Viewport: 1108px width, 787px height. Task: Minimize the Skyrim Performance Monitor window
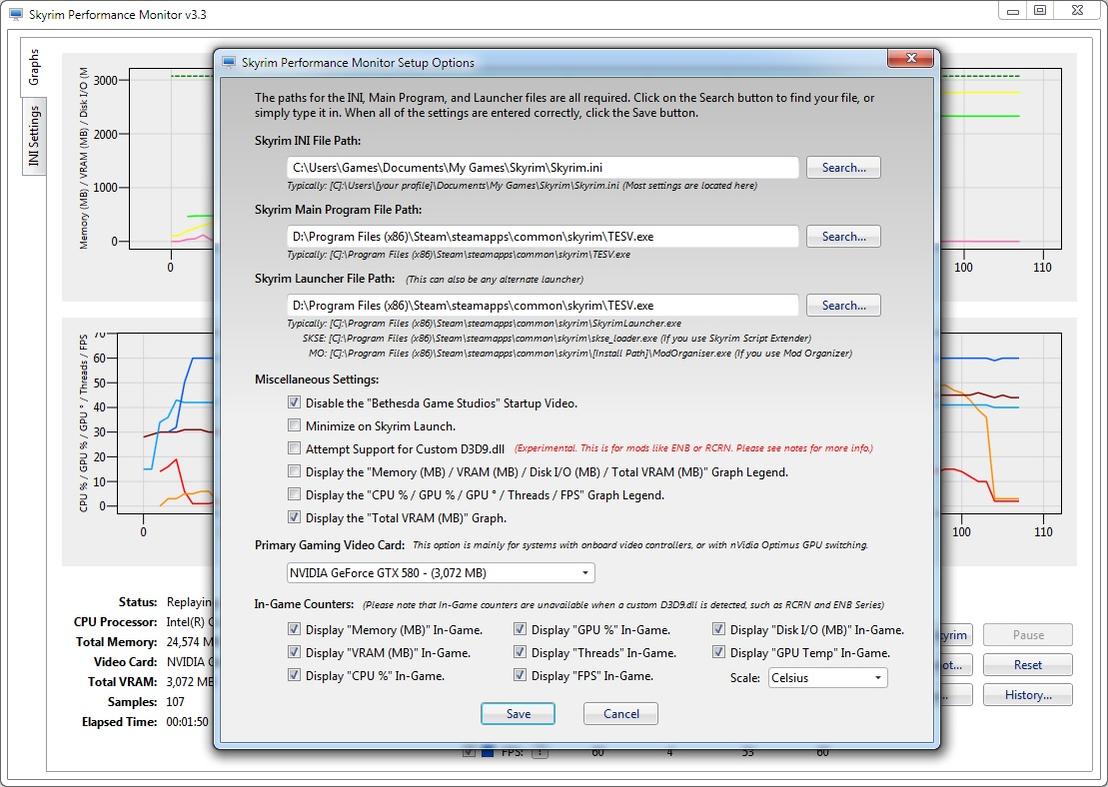click(1013, 11)
